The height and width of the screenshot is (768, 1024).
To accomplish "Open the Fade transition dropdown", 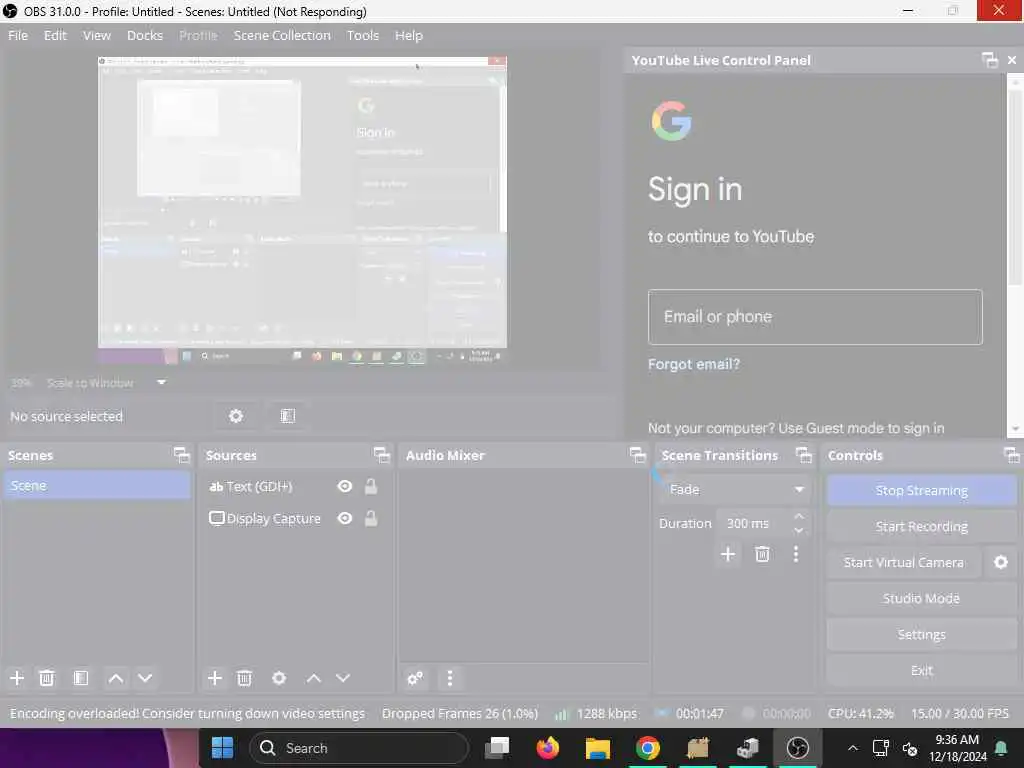I will pyautogui.click(x=735, y=489).
